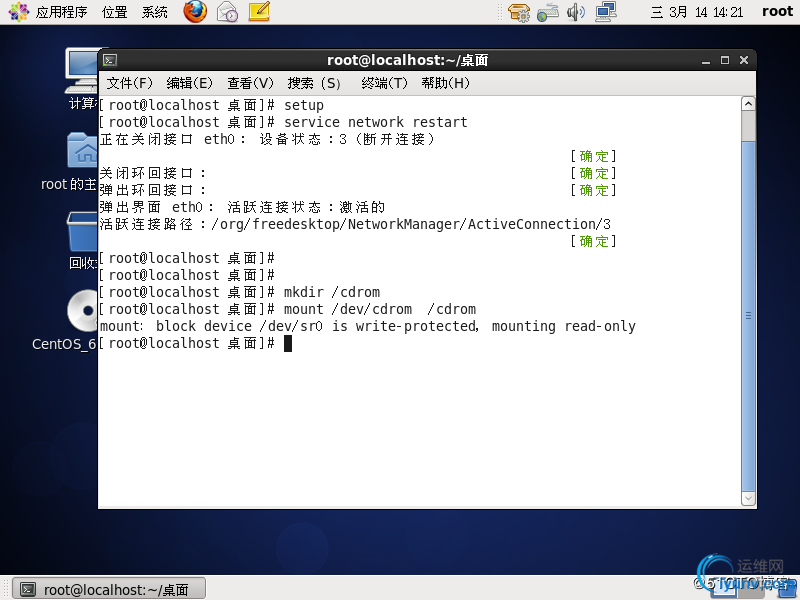Select the Computer desktop icon
Viewport: 800px width, 600px height.
pyautogui.click(x=82, y=79)
